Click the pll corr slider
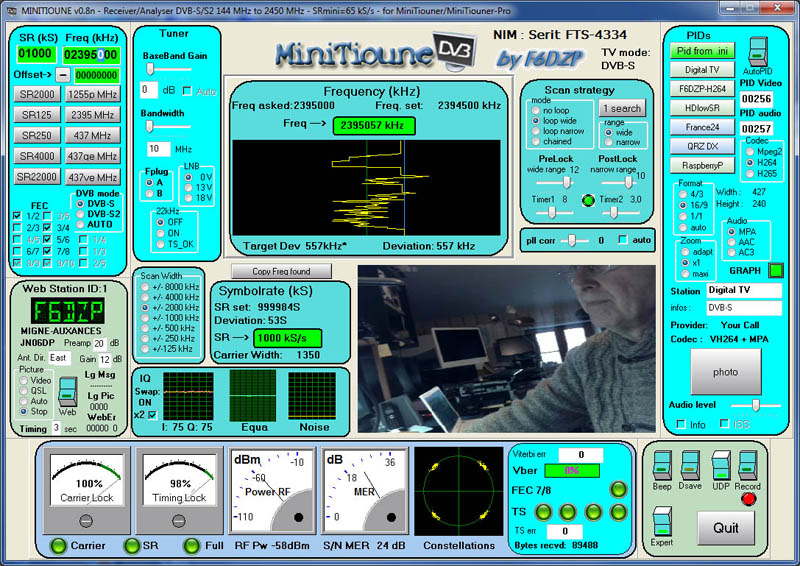The image size is (800, 566). [573, 240]
